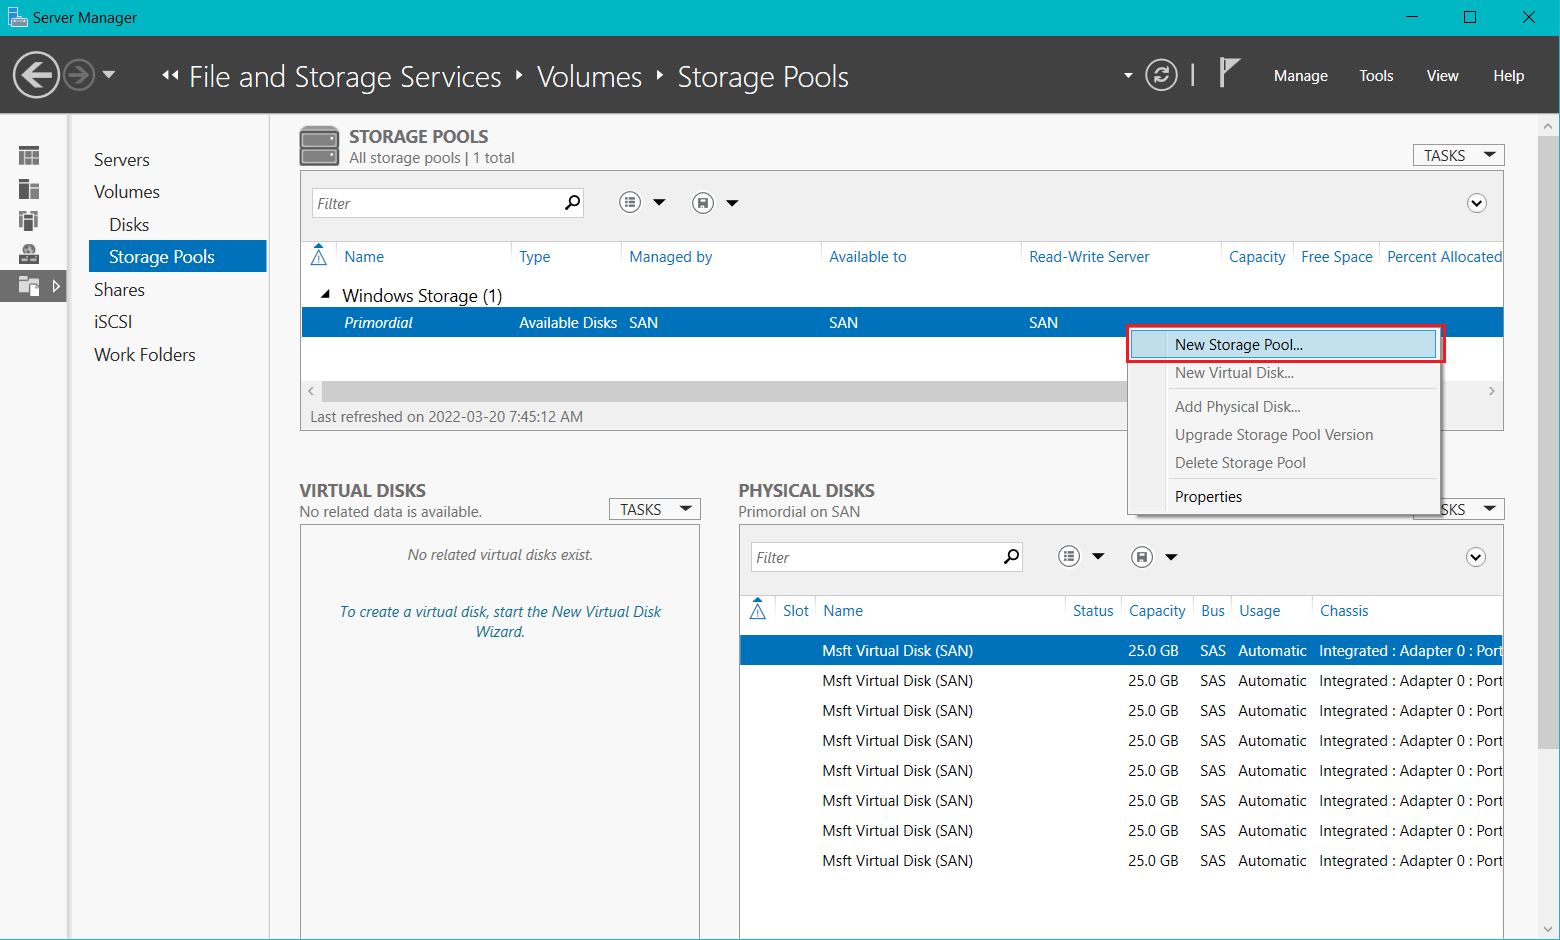Open dropdown arrow beside storage pools save query
The image size is (1560, 940).
click(x=732, y=203)
